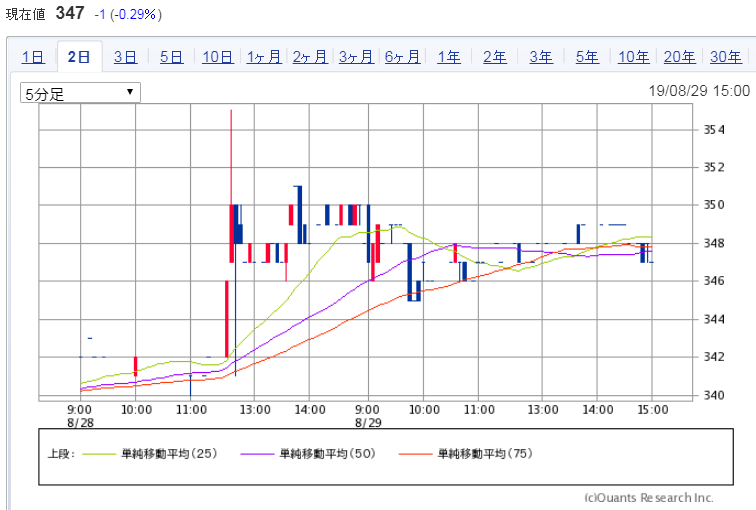Click the 15:00 time axis label
Image resolution: width=756 pixels, height=510 pixels.
point(652,410)
